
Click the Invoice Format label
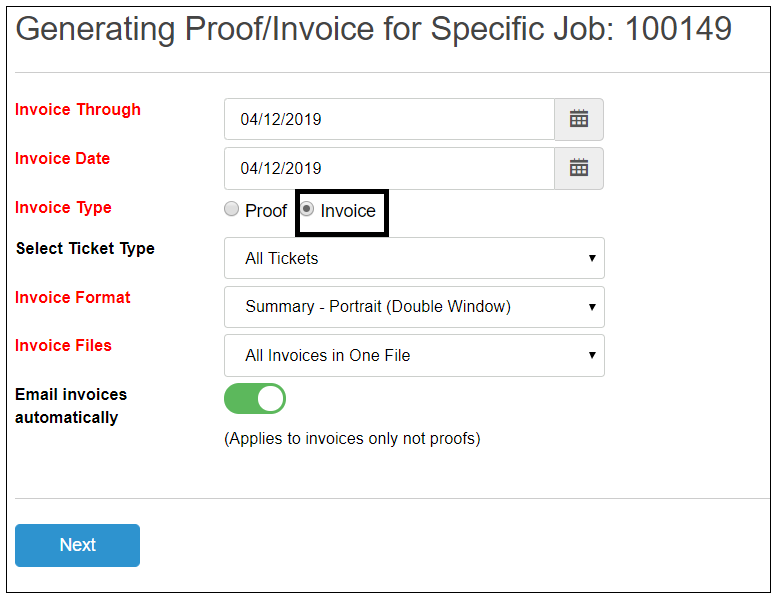(x=73, y=297)
